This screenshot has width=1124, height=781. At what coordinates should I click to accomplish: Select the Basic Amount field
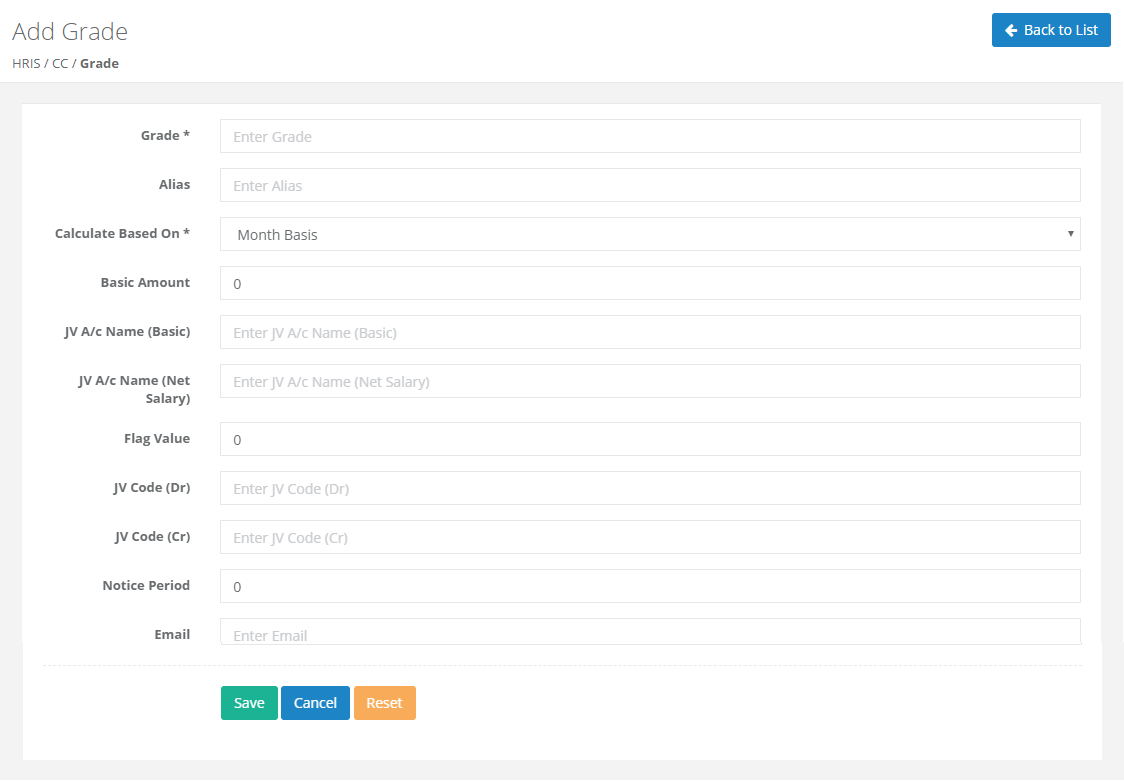click(x=650, y=283)
